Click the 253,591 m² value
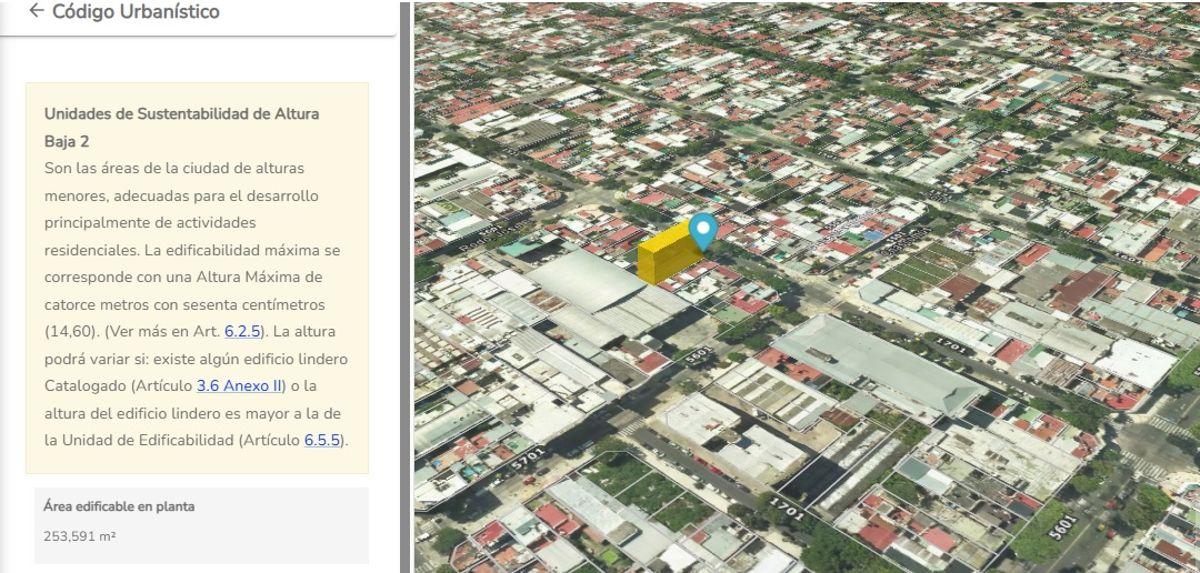 (x=81, y=536)
